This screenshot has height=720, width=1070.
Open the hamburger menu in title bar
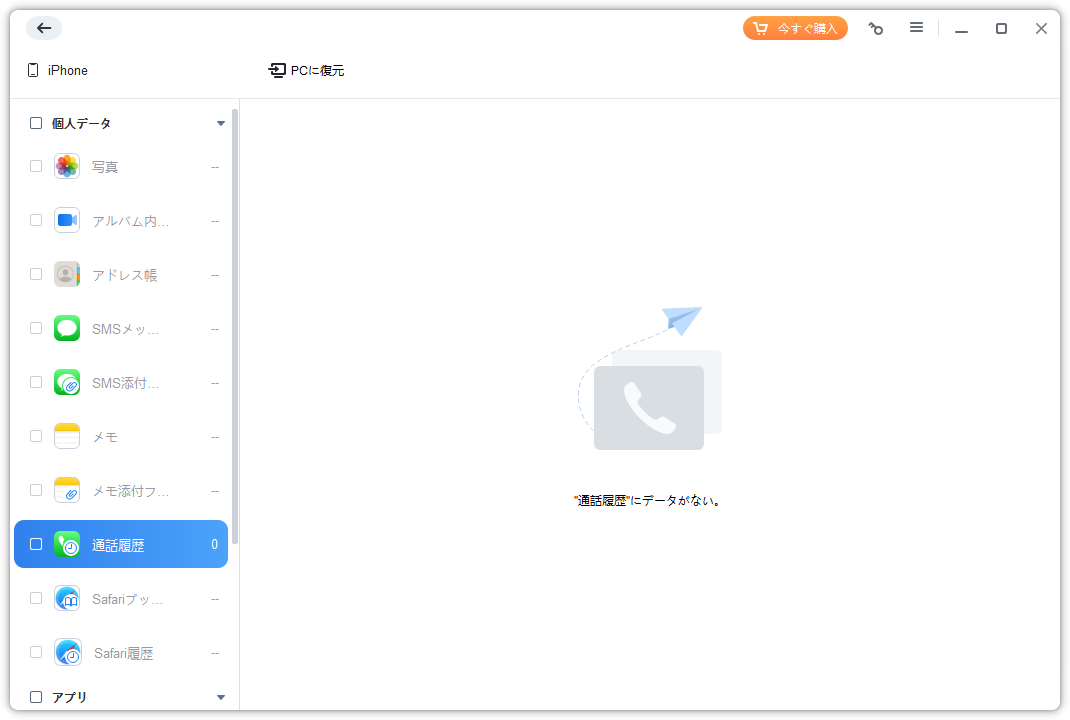[916, 28]
